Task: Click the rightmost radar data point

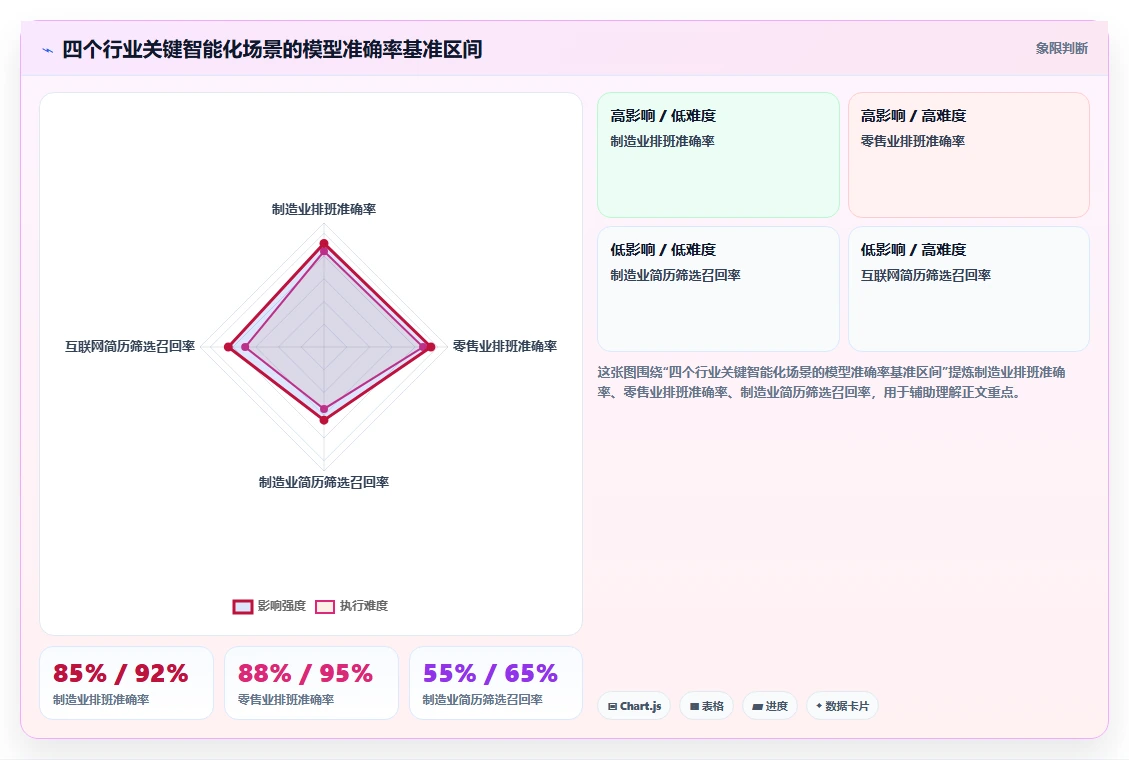Action: [431, 347]
